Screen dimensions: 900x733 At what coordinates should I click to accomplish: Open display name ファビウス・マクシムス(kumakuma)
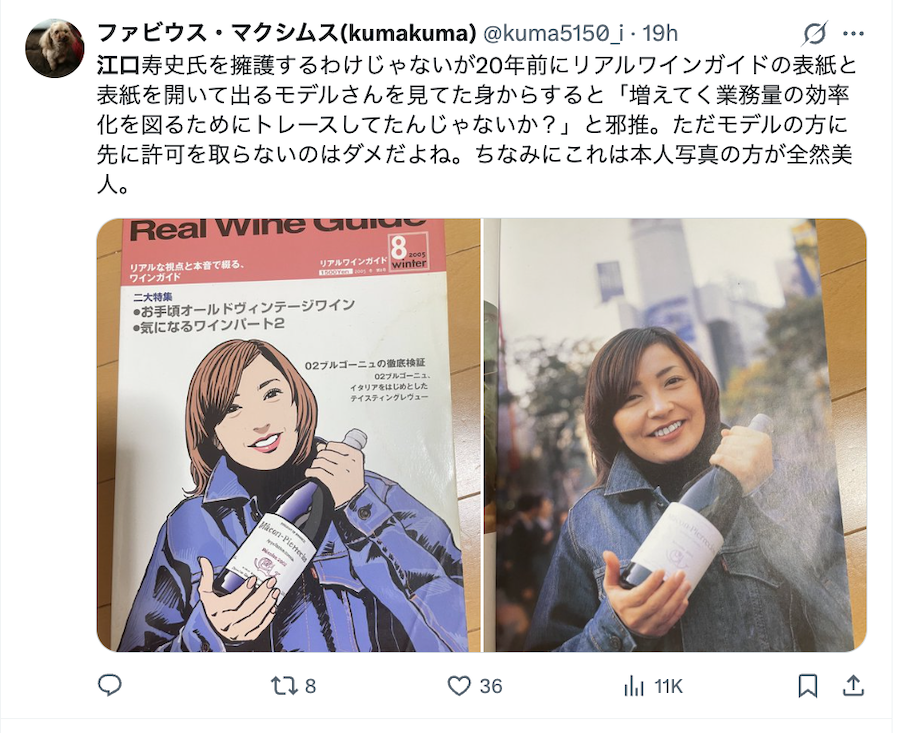pyautogui.click(x=286, y=33)
